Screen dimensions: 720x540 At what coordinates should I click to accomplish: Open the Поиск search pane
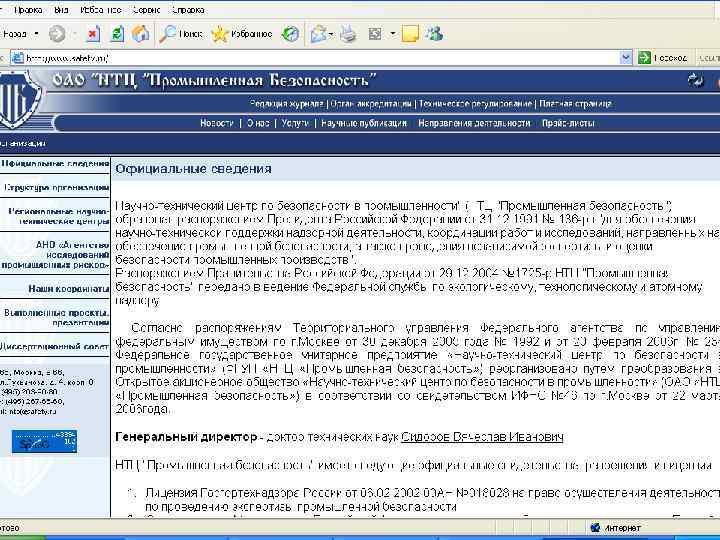tap(180, 34)
